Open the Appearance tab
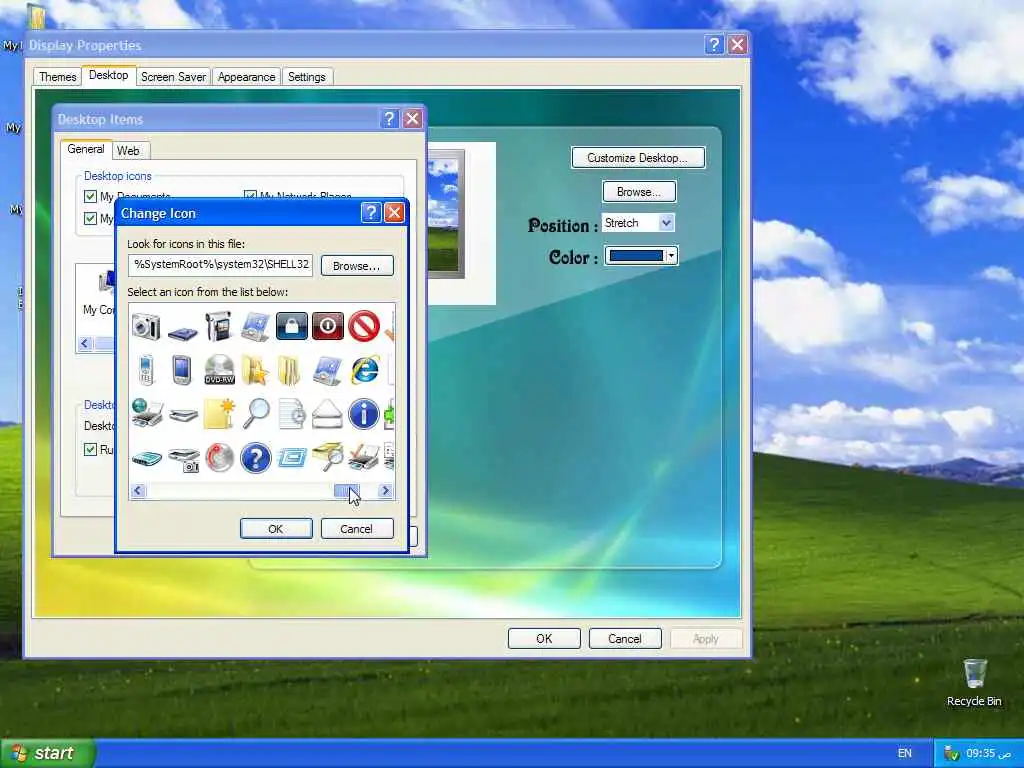Image resolution: width=1024 pixels, height=768 pixels. [246, 77]
